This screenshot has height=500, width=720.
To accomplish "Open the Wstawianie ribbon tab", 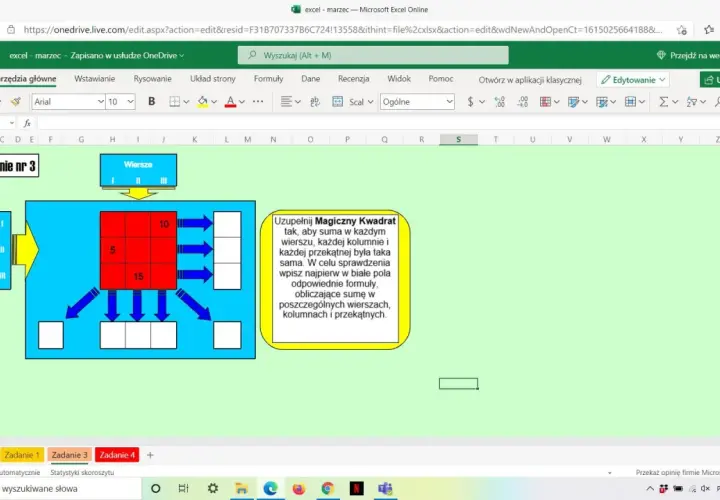I will (95, 79).
